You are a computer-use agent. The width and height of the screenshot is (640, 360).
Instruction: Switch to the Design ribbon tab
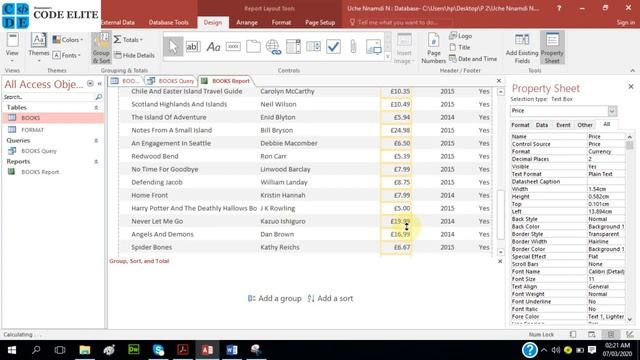point(213,22)
